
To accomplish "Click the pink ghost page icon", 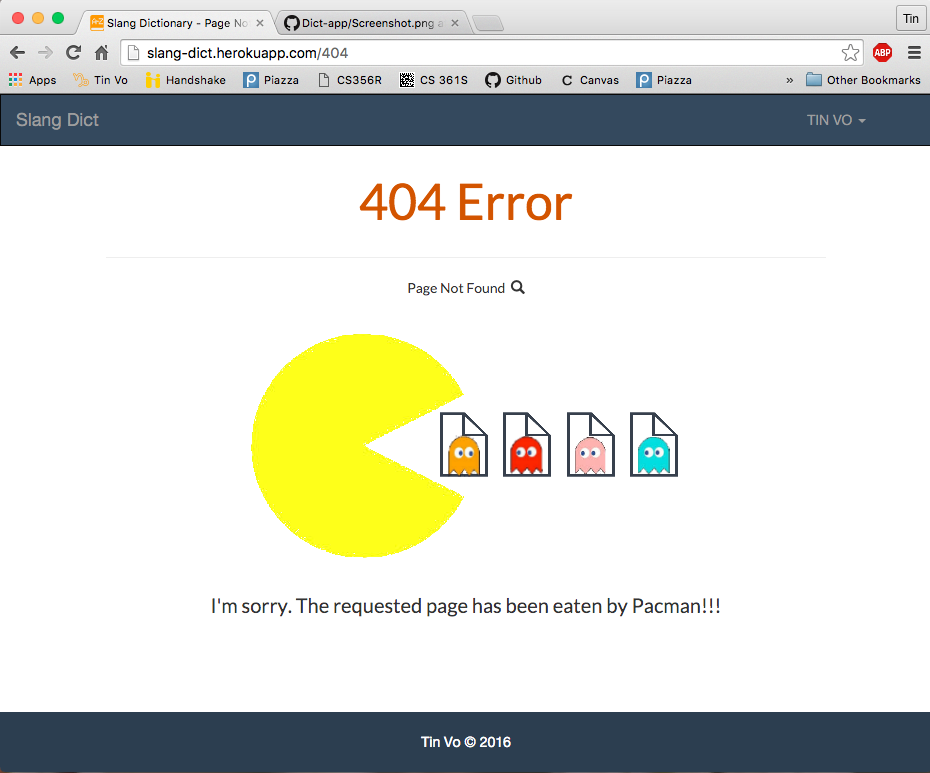I will (x=591, y=444).
